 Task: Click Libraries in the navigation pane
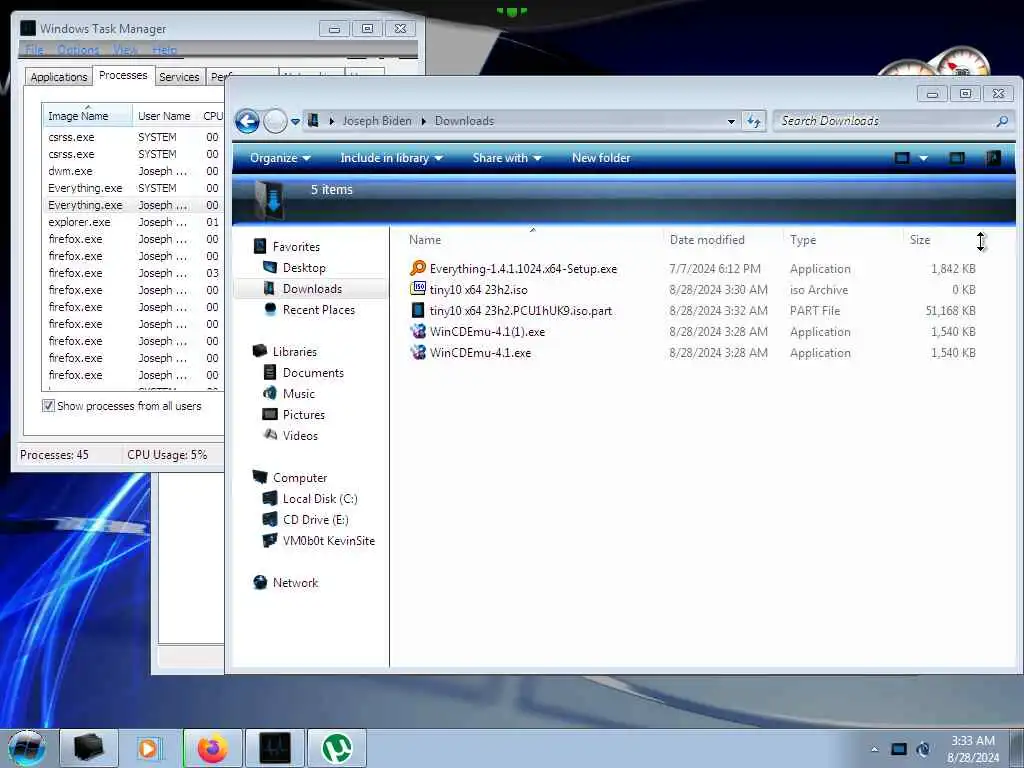[x=295, y=351]
